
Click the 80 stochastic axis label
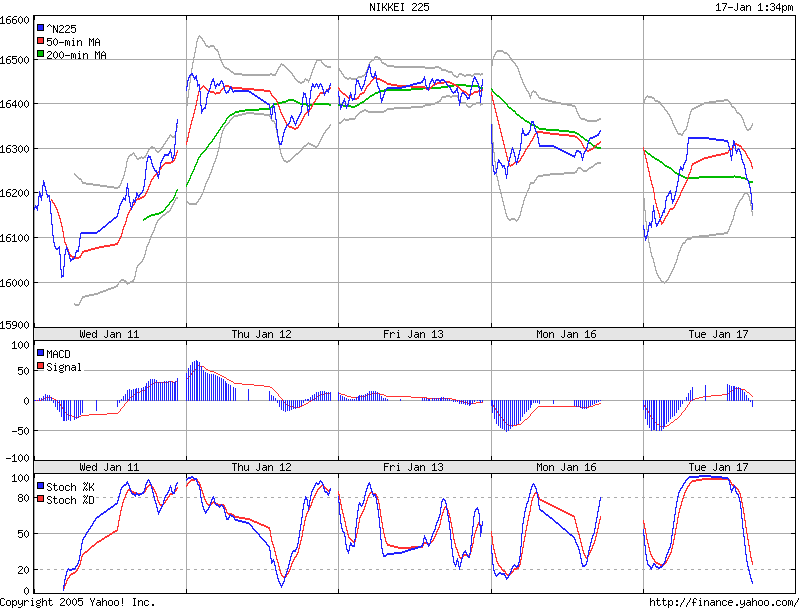pyautogui.click(x=24, y=498)
